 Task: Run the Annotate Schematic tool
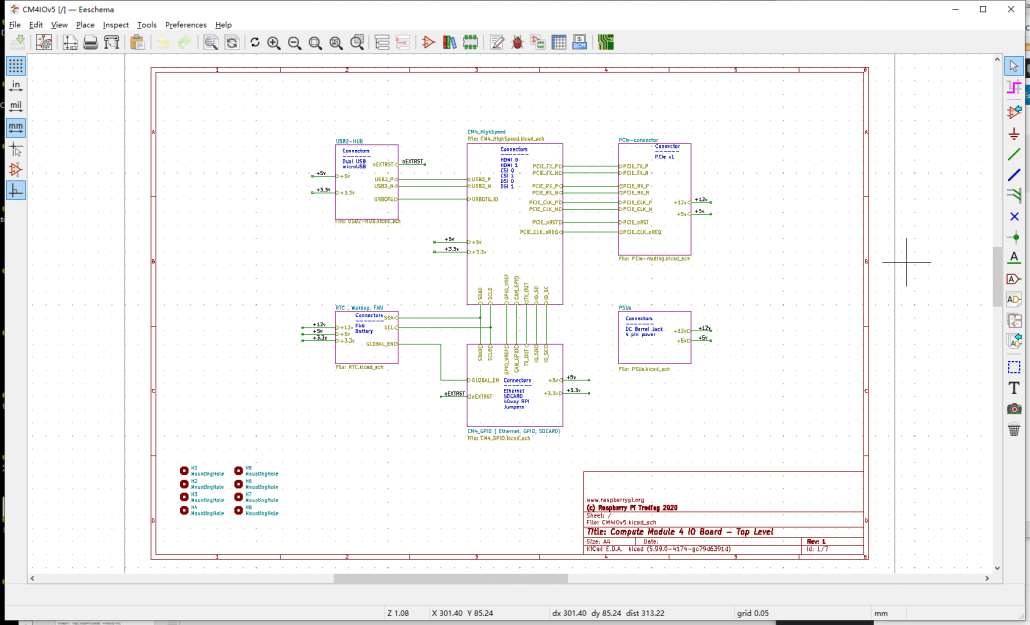tap(496, 42)
